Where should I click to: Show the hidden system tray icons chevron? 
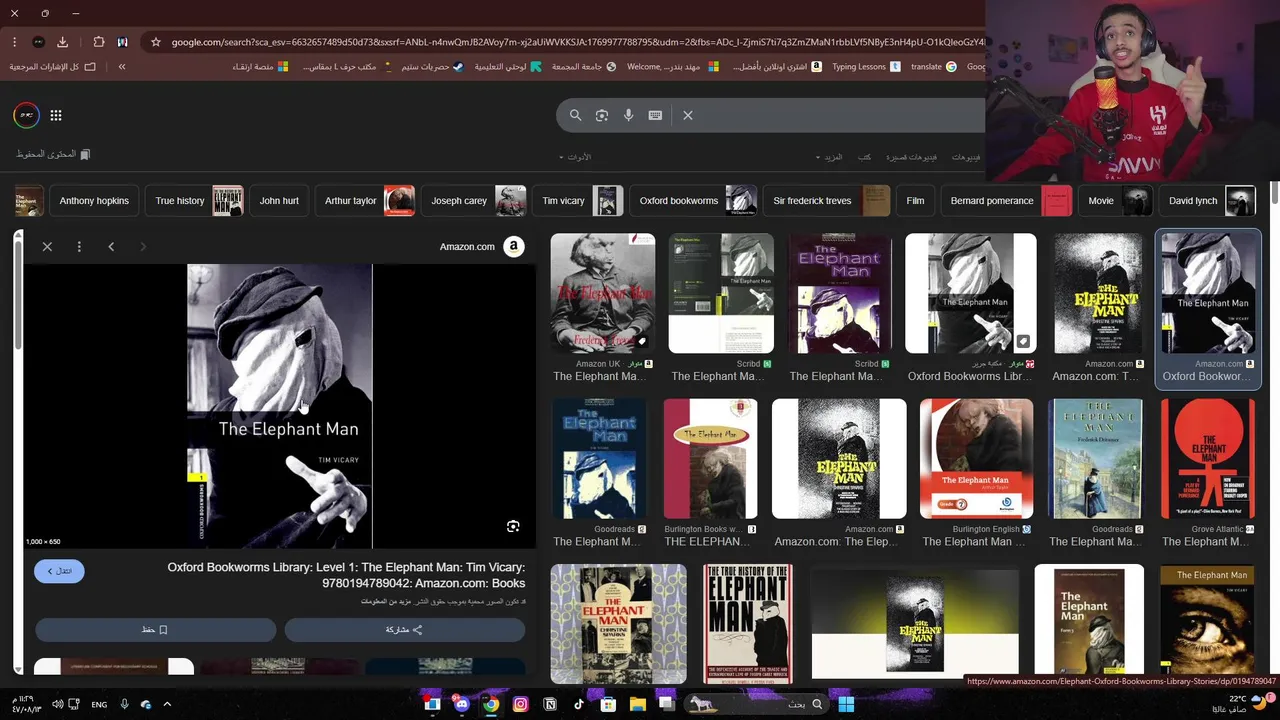tap(167, 704)
